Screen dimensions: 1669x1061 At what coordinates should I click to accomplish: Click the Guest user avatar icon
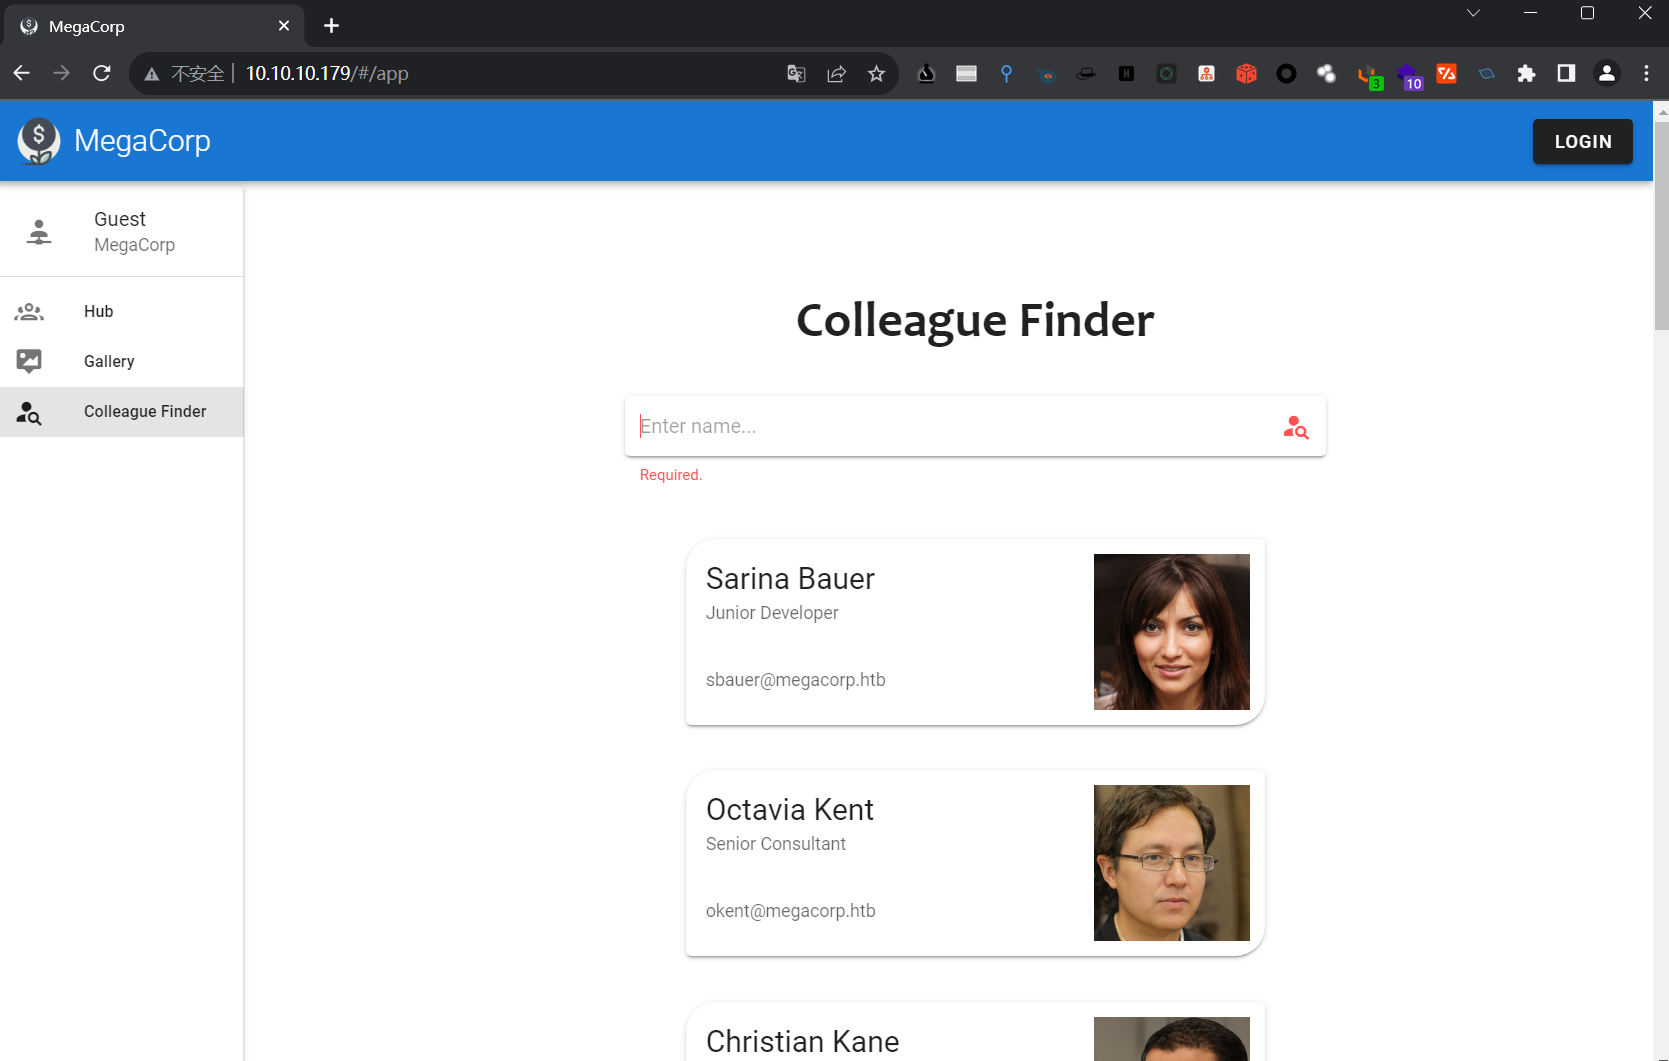click(39, 232)
